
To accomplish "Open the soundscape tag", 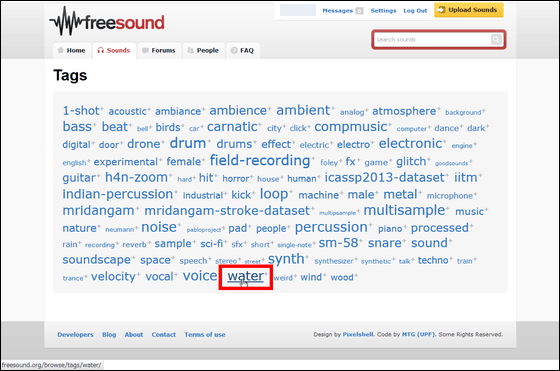I will pyautogui.click(x=96, y=260).
